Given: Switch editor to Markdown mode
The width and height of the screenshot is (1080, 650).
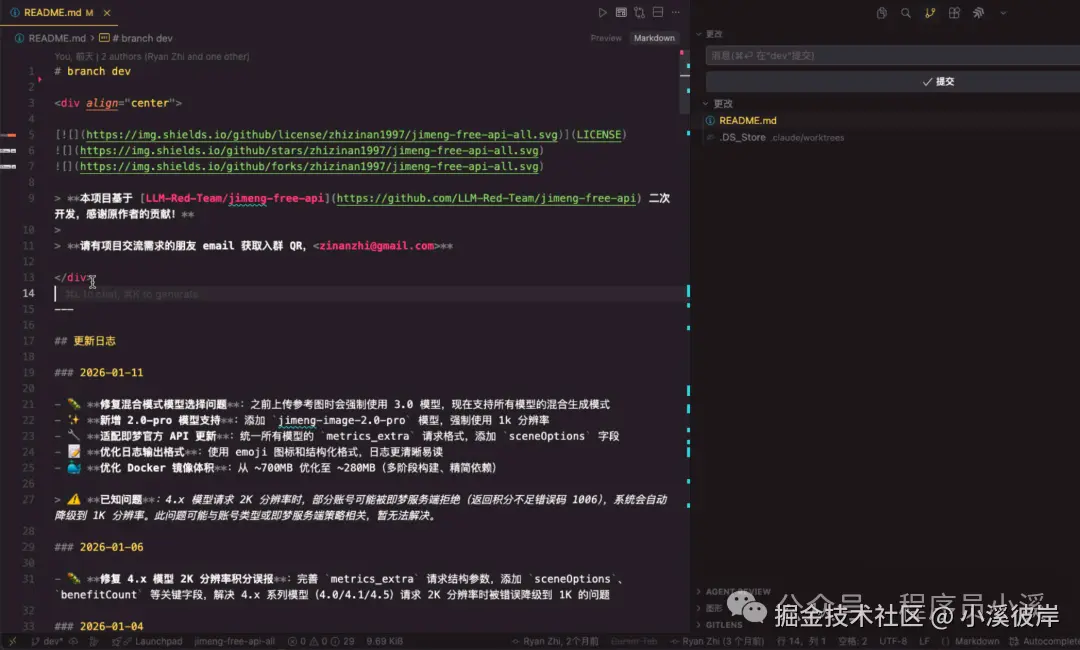Looking at the screenshot, I should pos(654,38).
